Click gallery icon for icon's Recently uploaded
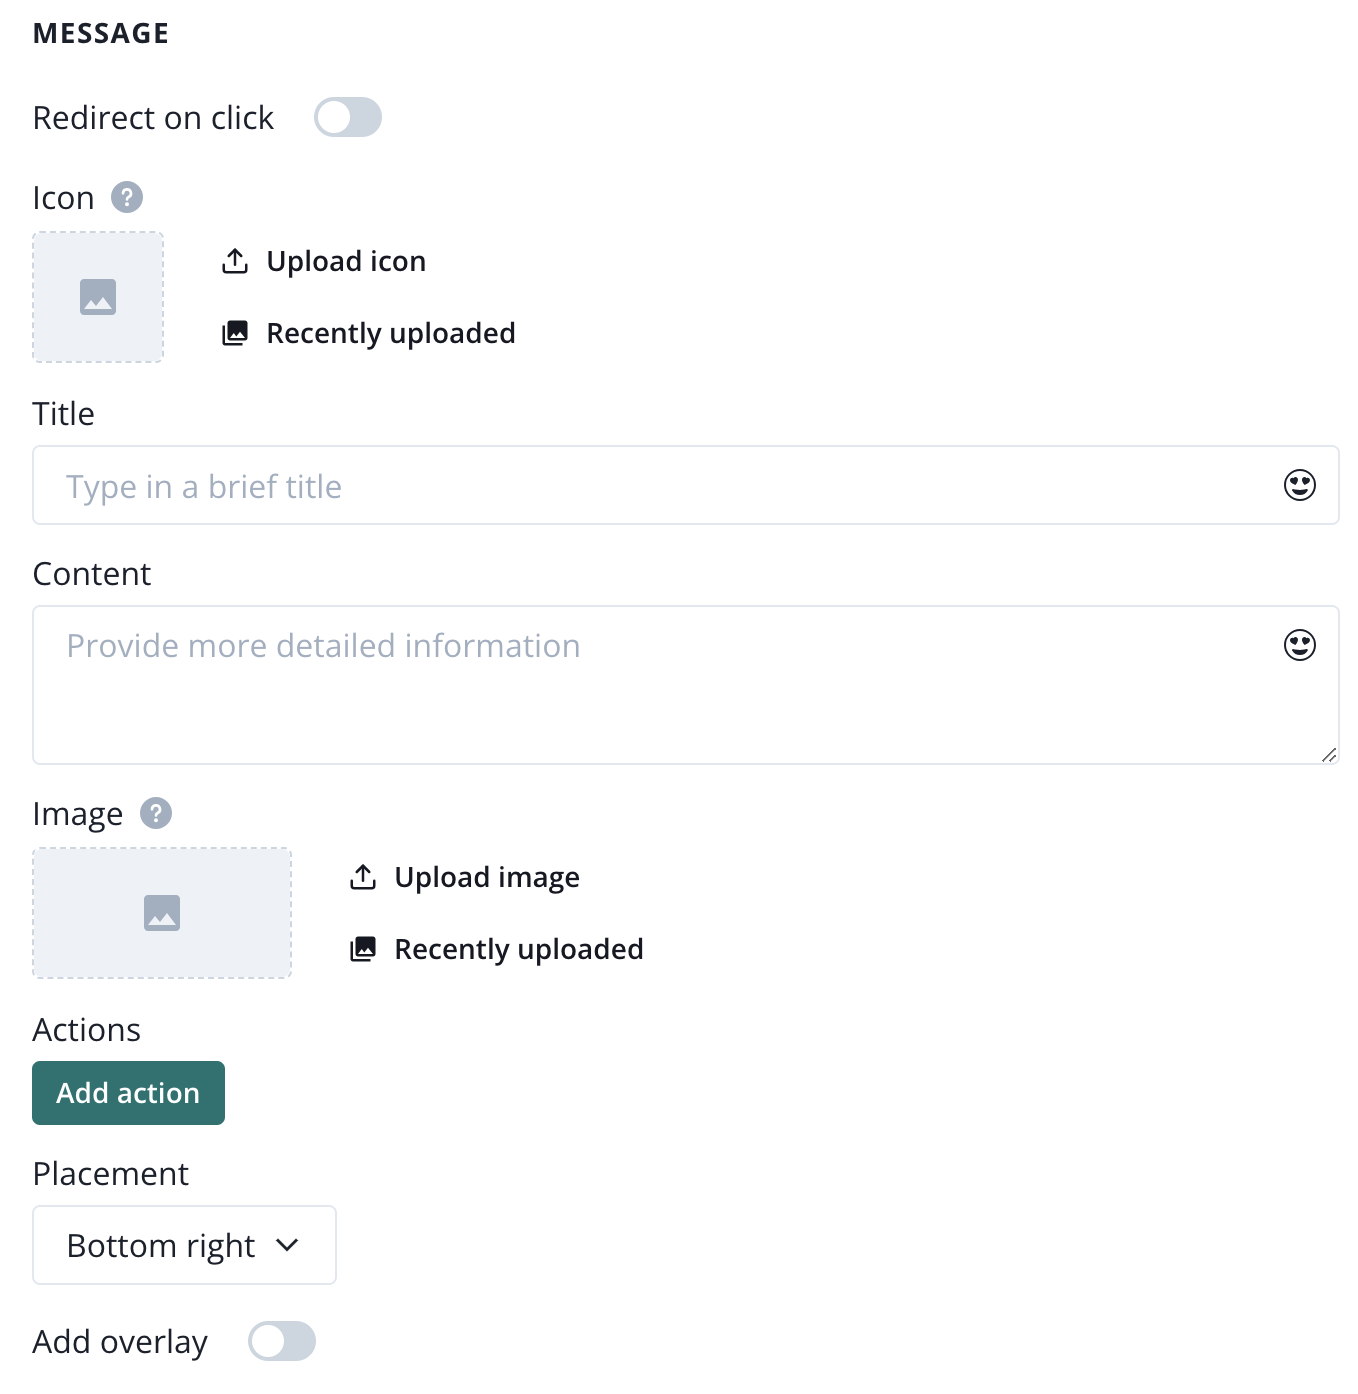This screenshot has height=1394, width=1358. [x=235, y=333]
